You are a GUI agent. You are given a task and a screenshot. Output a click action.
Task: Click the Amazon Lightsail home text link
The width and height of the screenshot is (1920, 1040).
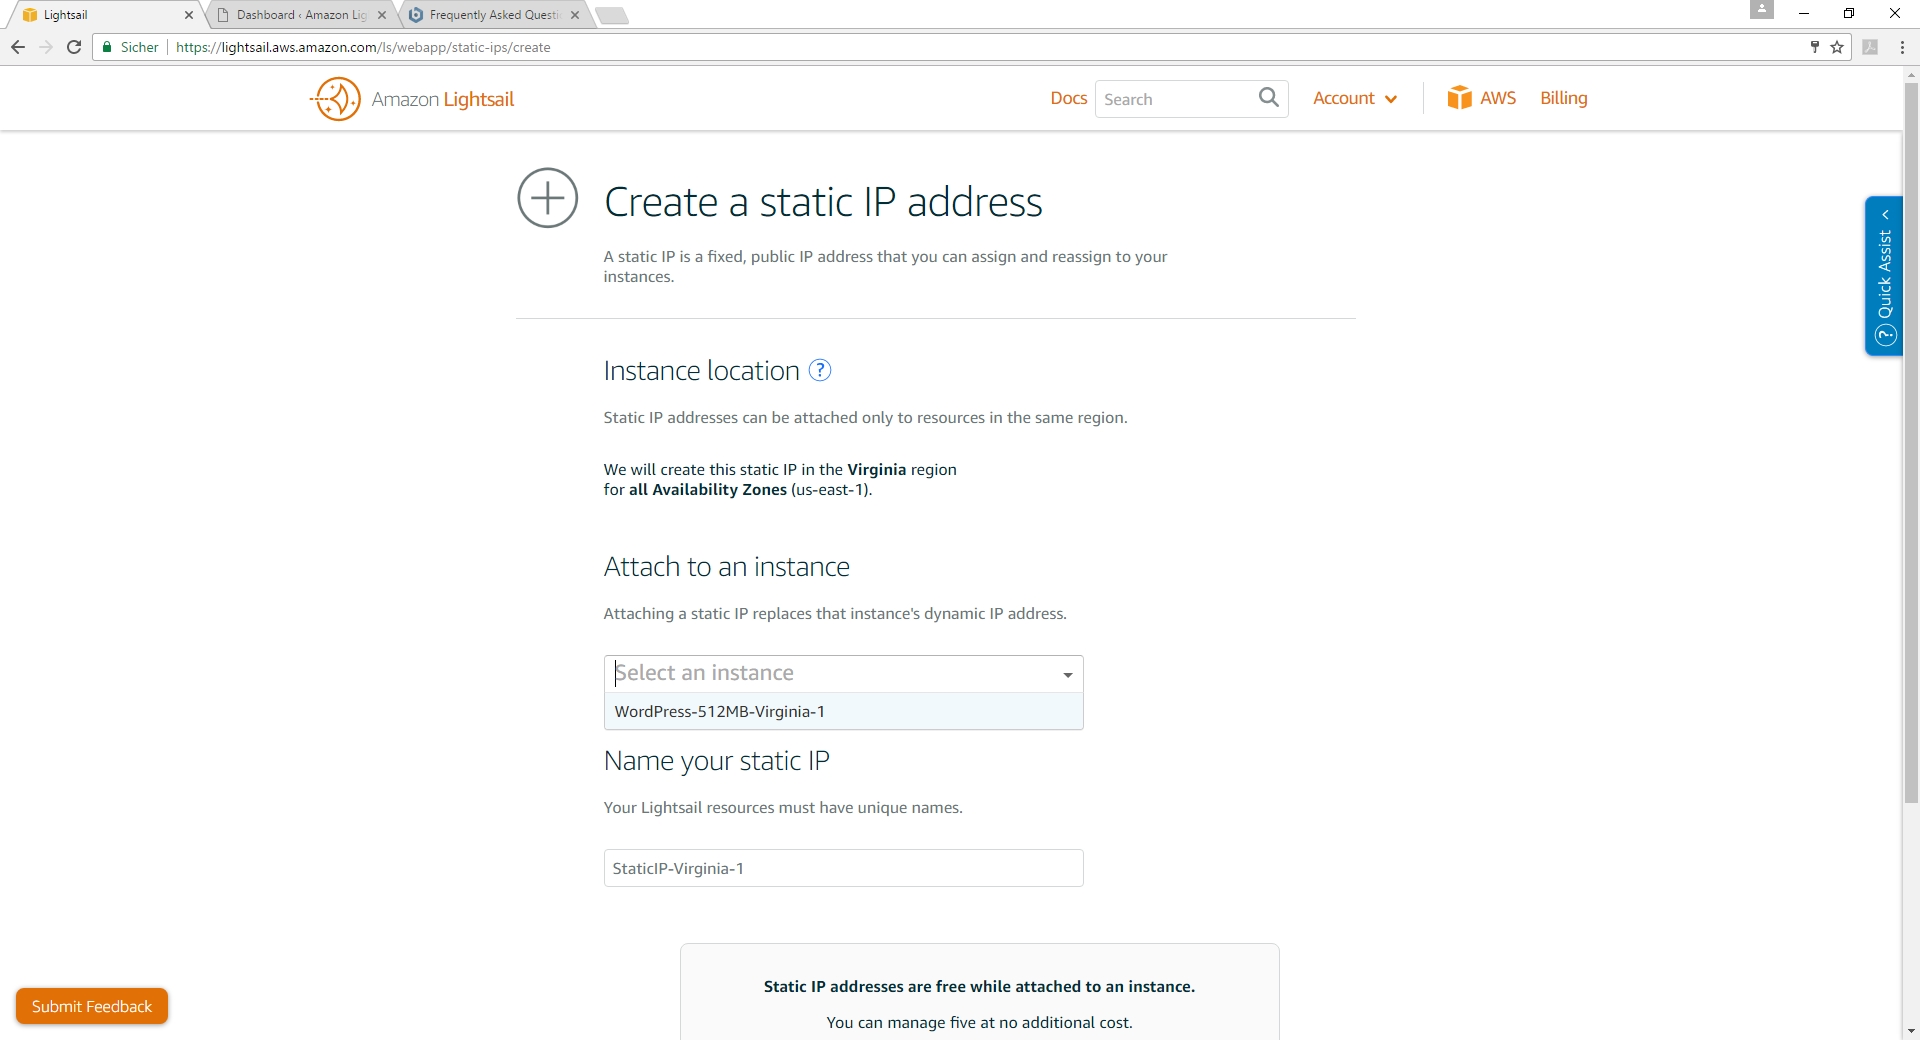tap(443, 99)
